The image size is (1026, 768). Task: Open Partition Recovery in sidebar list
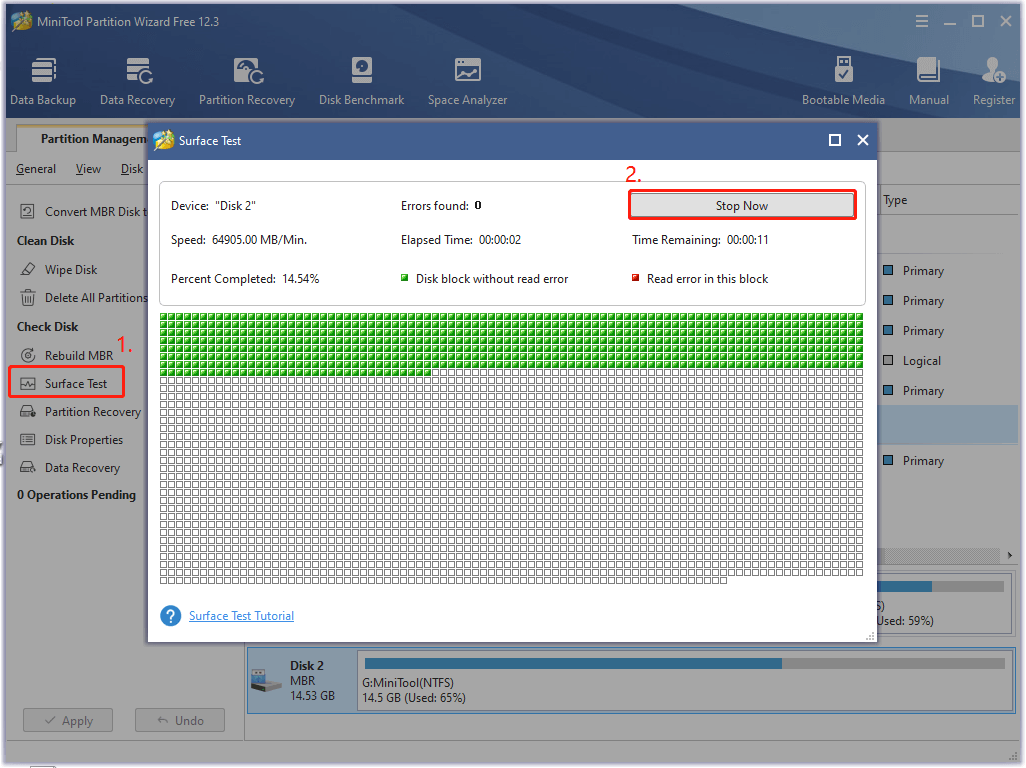tap(80, 411)
